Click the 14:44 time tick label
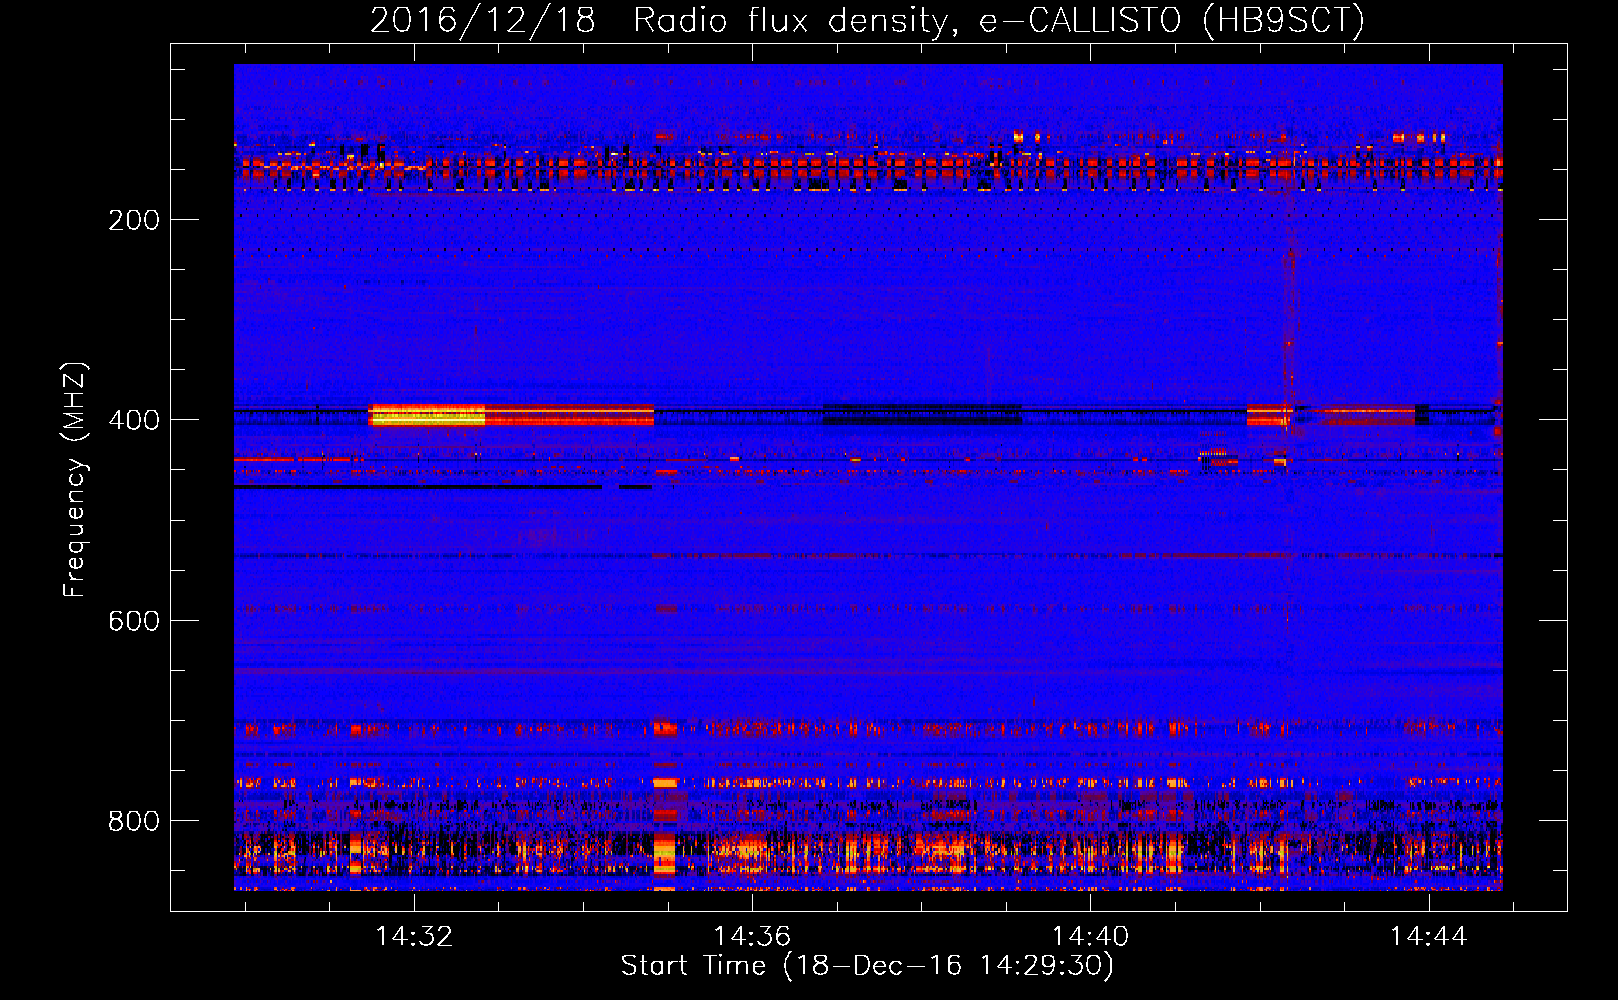The height and width of the screenshot is (1000, 1618). (1429, 936)
